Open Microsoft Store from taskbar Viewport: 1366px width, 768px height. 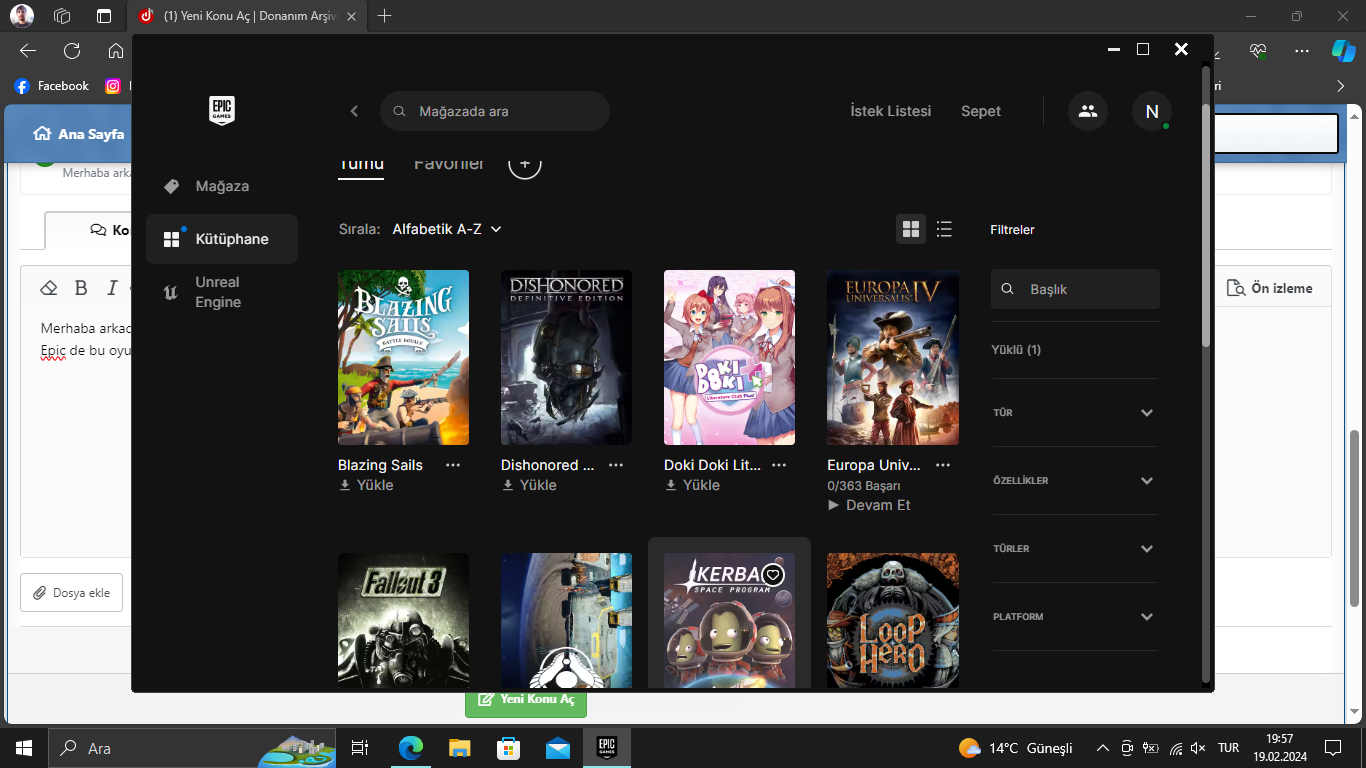tap(508, 748)
